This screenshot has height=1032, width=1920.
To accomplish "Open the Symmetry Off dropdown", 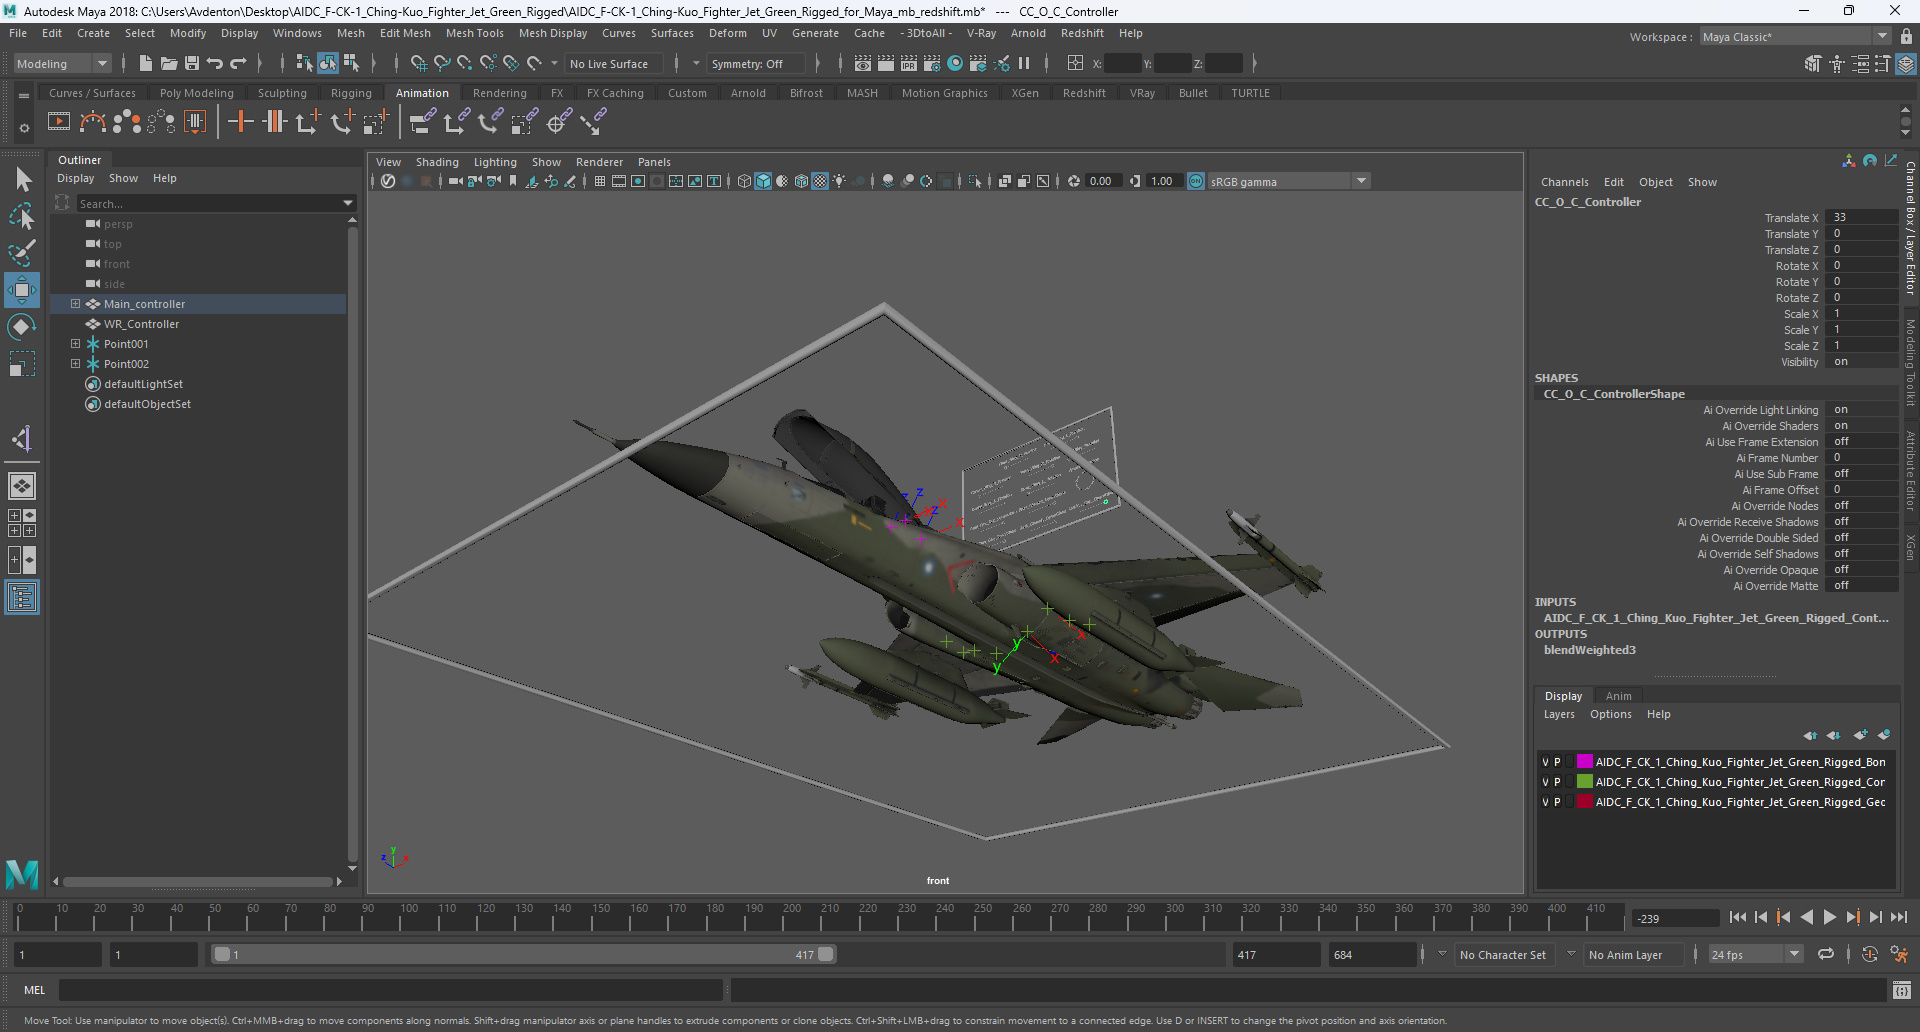I will pyautogui.click(x=755, y=64).
